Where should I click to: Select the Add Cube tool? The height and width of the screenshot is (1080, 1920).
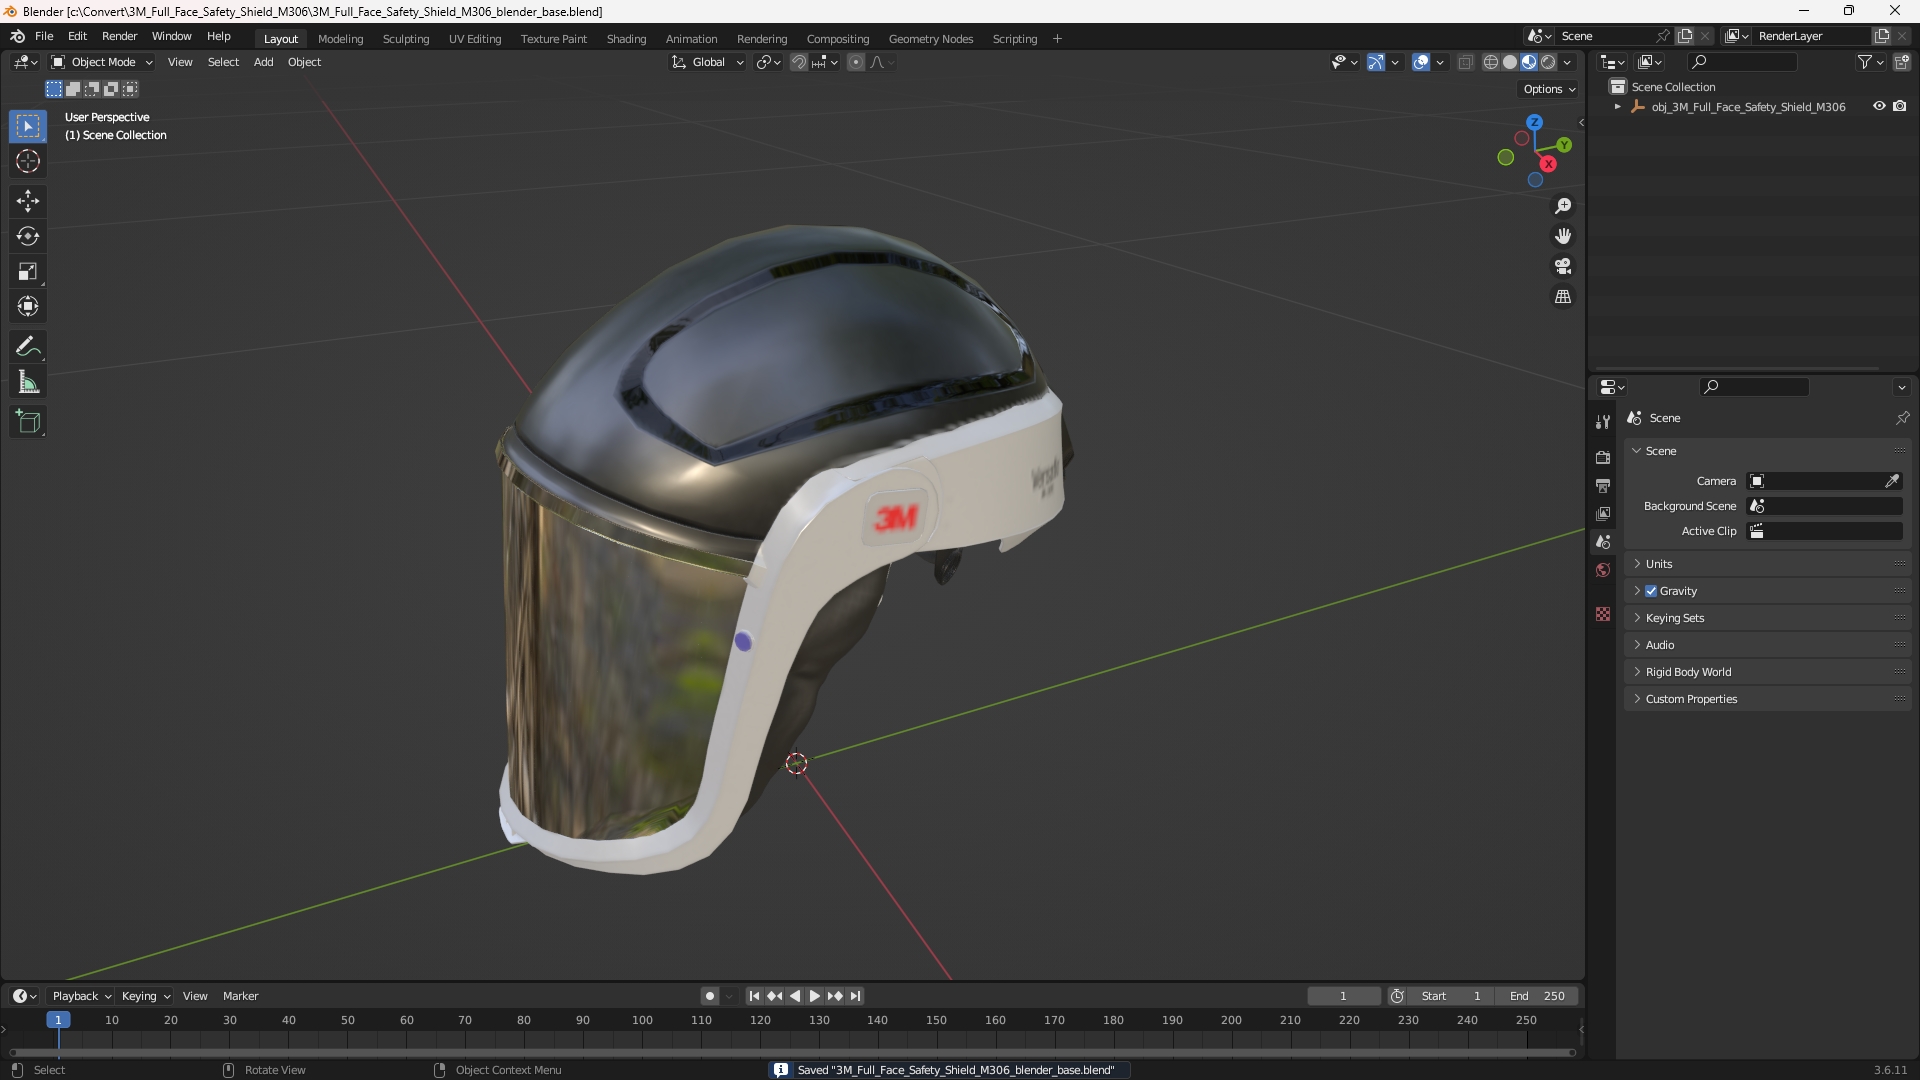[28, 422]
